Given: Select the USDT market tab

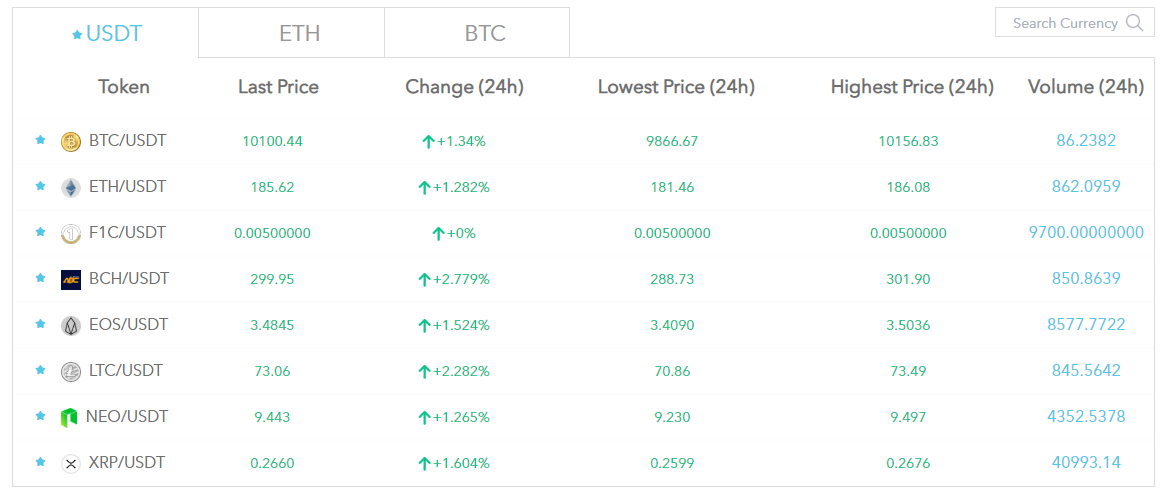Looking at the screenshot, I should click(x=106, y=34).
